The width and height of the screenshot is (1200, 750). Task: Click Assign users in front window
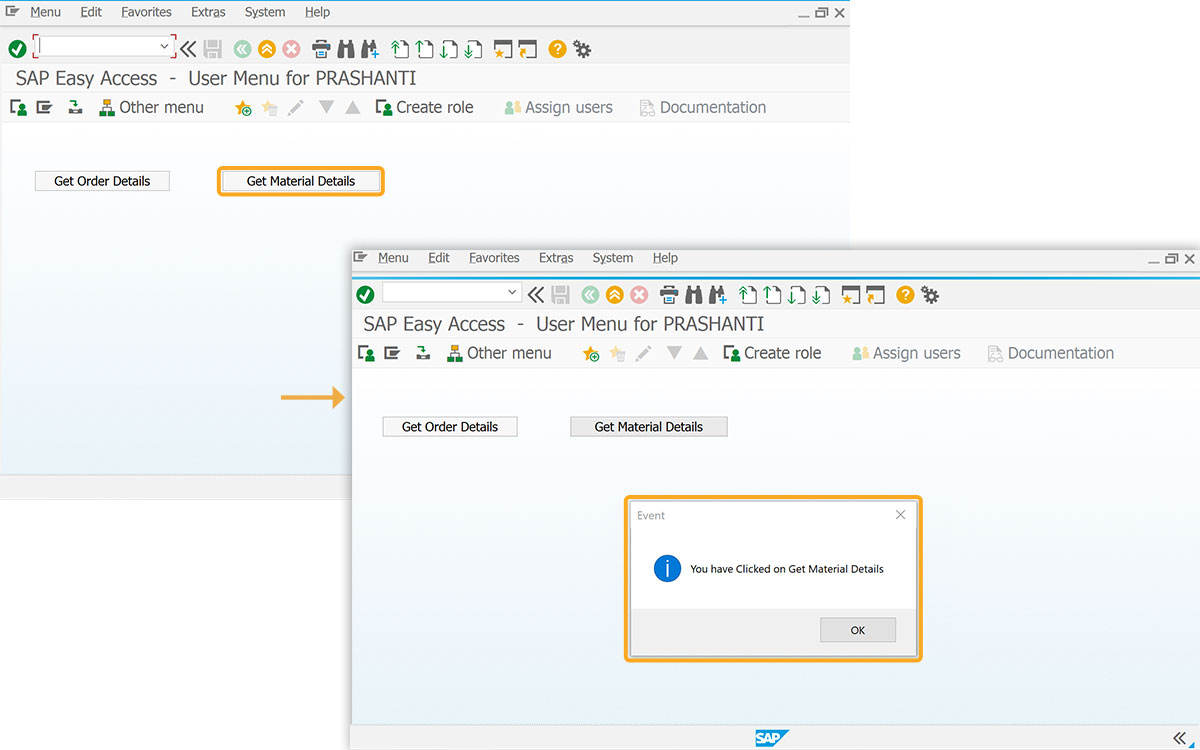[x=906, y=353]
